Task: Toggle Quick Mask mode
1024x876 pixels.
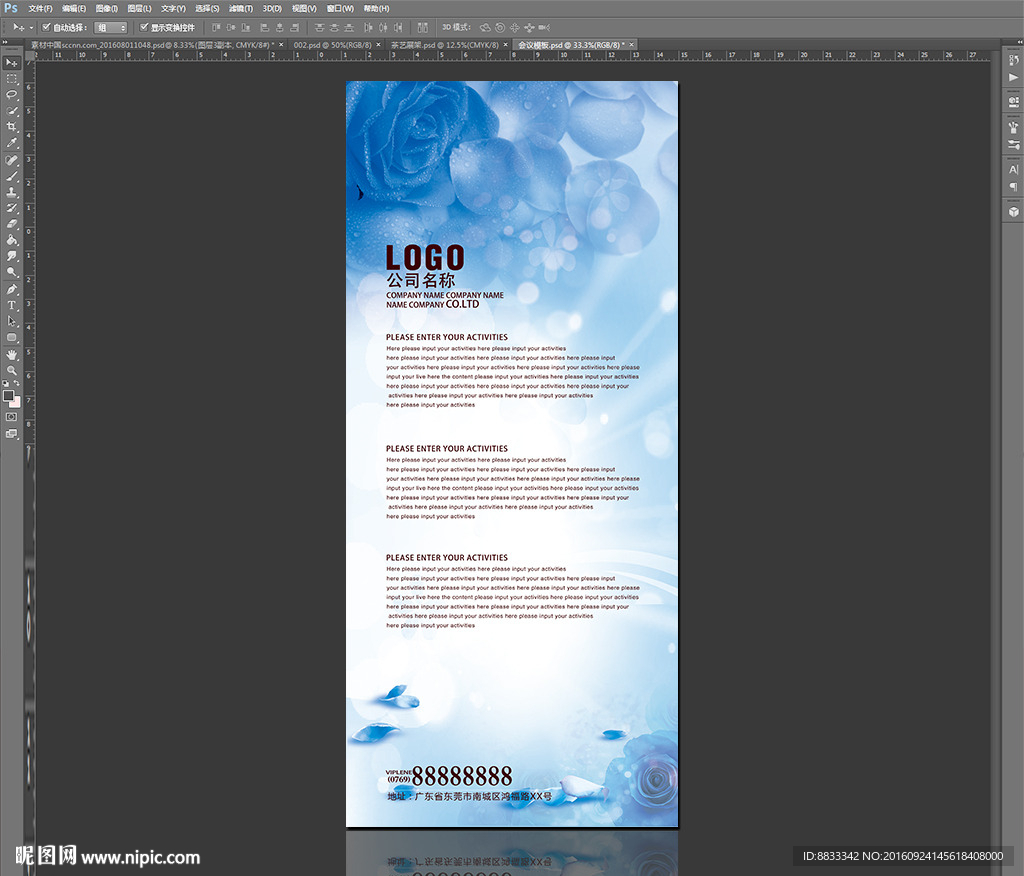Action: (x=12, y=417)
